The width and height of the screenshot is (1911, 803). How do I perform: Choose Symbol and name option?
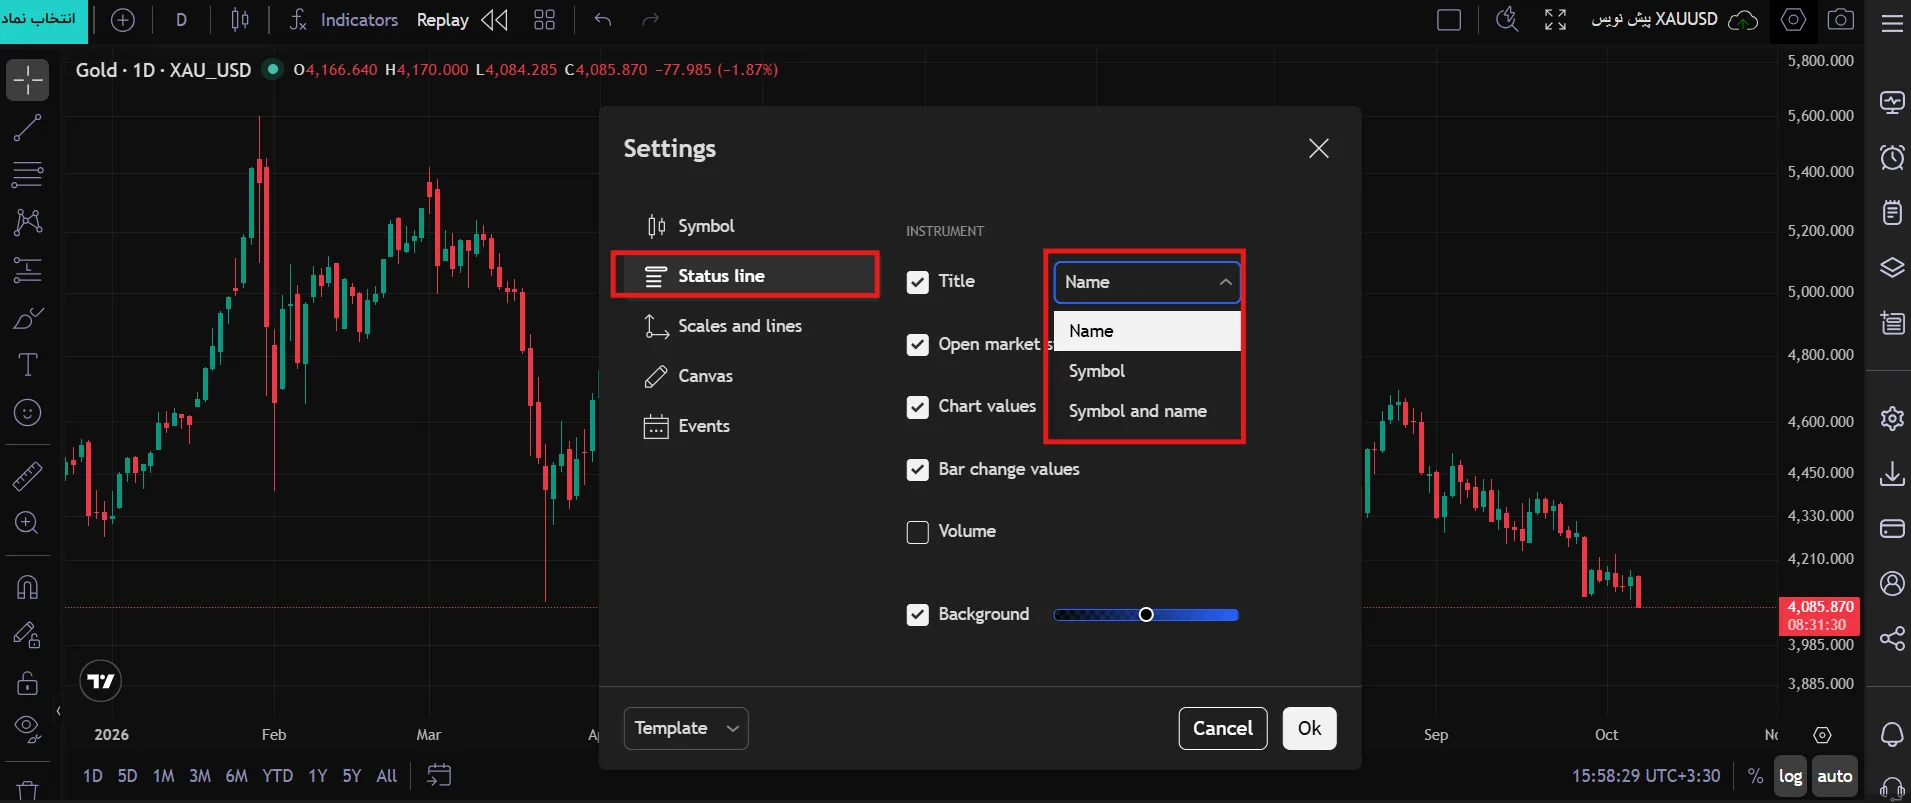pyautogui.click(x=1147, y=411)
